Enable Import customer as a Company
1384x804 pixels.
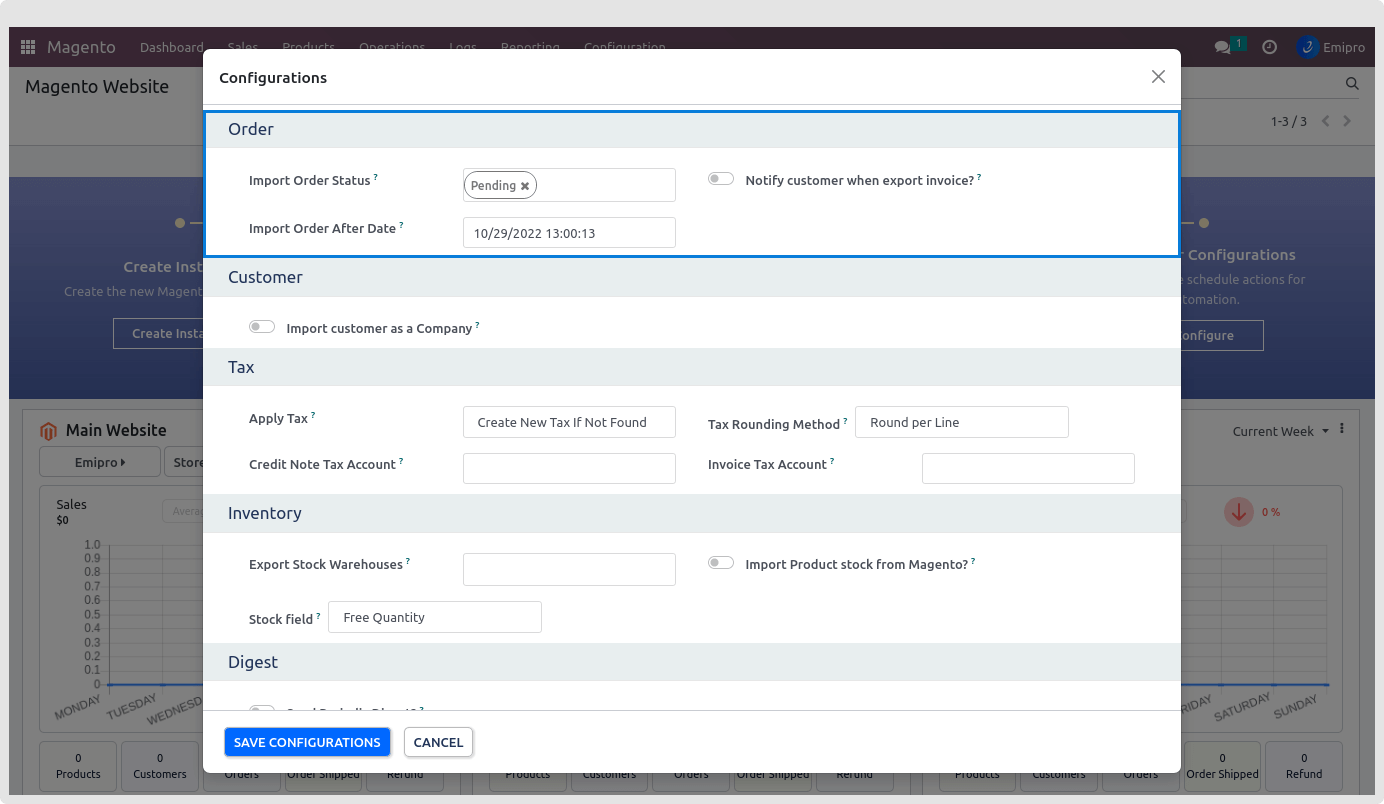(262, 327)
